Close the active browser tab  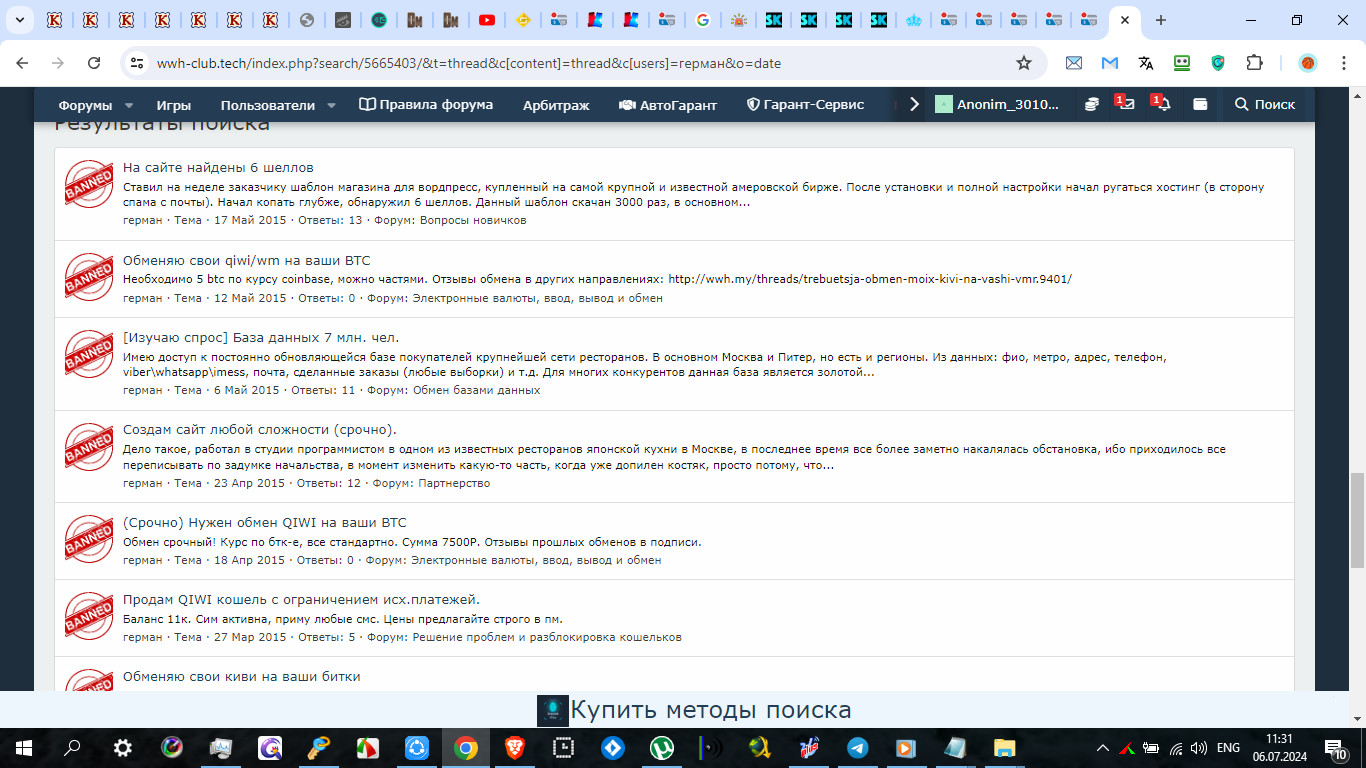tap(1125, 20)
